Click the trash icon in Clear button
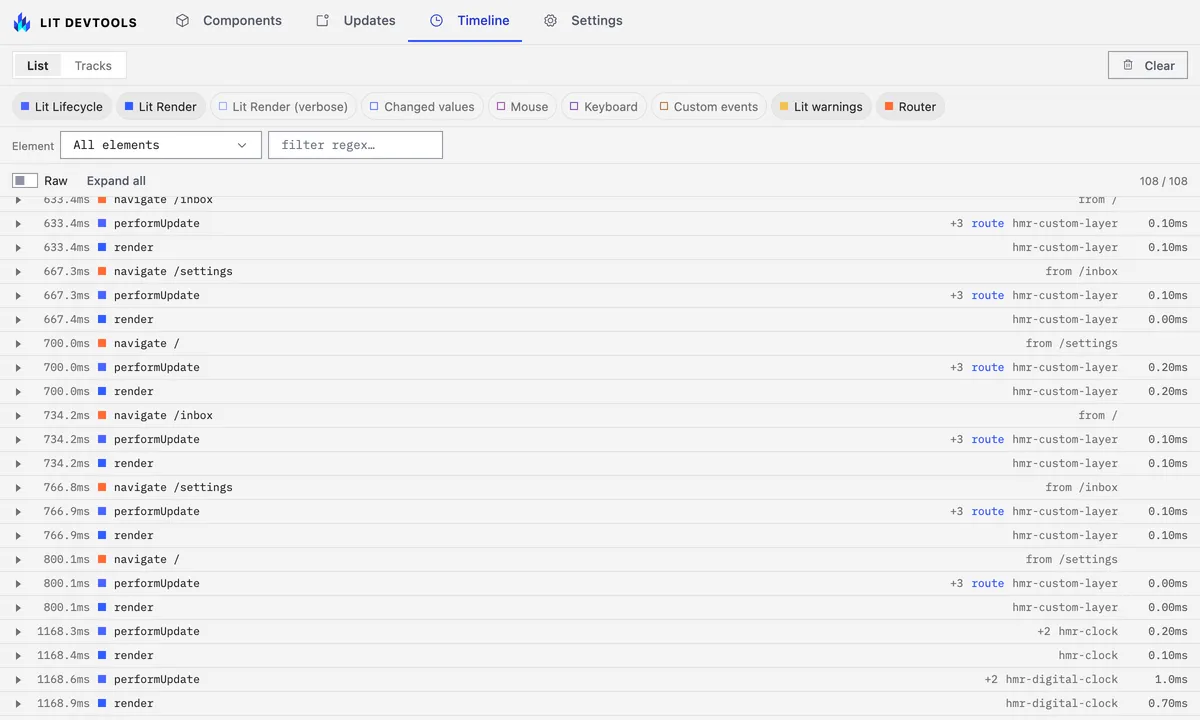Screen dimensions: 1200x720 (x=1128, y=65)
